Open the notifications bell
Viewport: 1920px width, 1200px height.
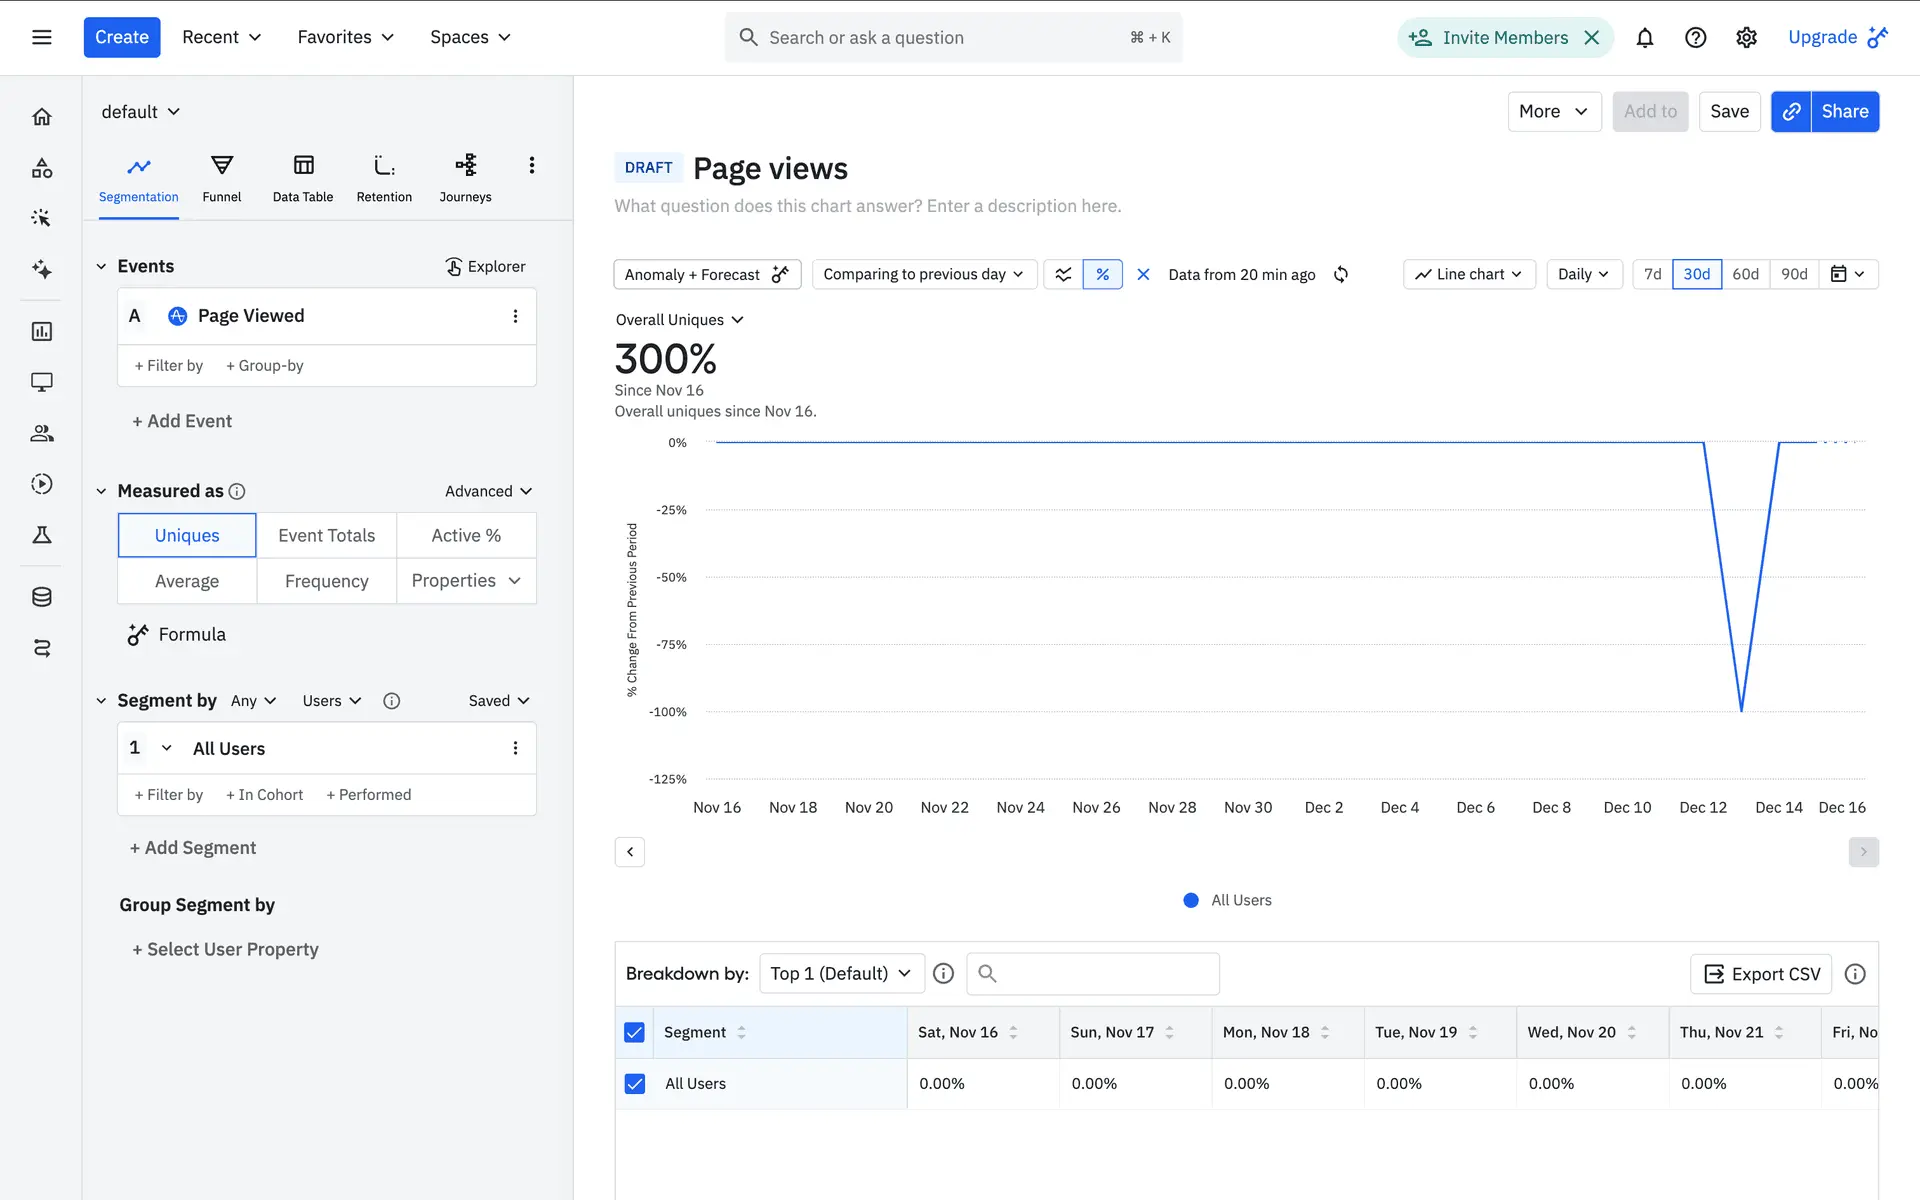click(x=1644, y=38)
